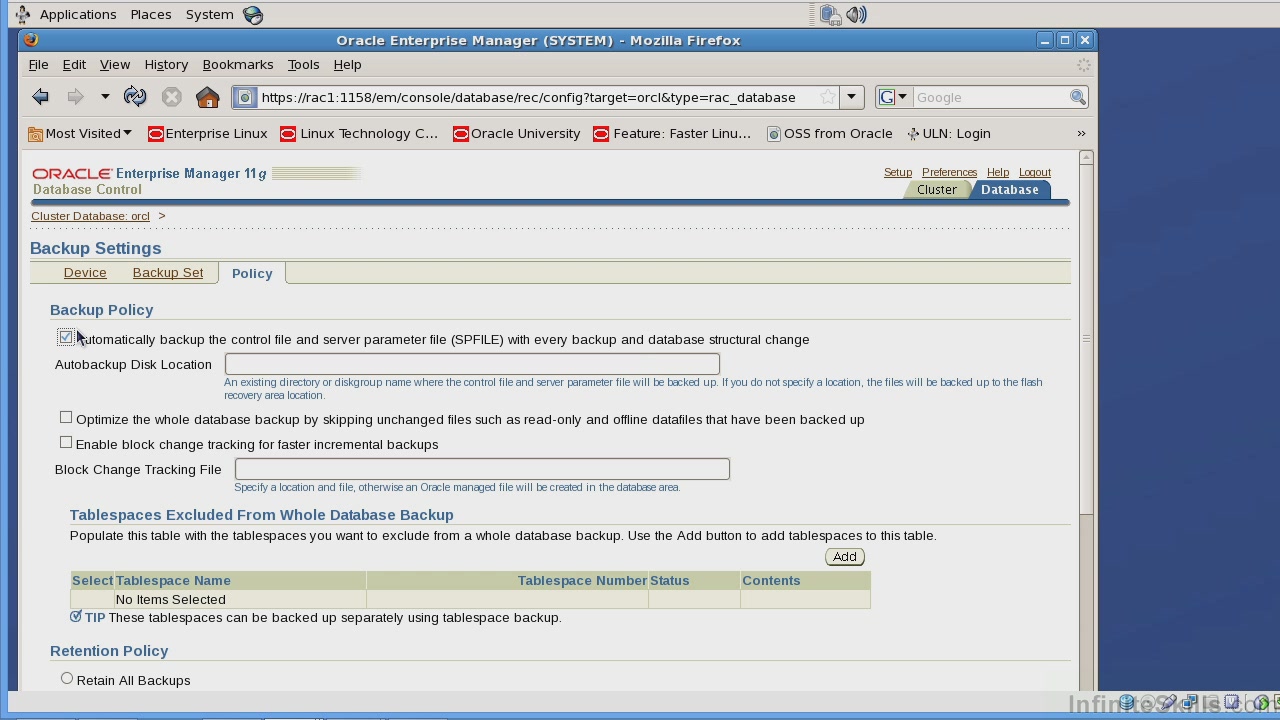The width and height of the screenshot is (1280, 720).
Task: Click the scrollbar up arrow
Action: 1087,157
